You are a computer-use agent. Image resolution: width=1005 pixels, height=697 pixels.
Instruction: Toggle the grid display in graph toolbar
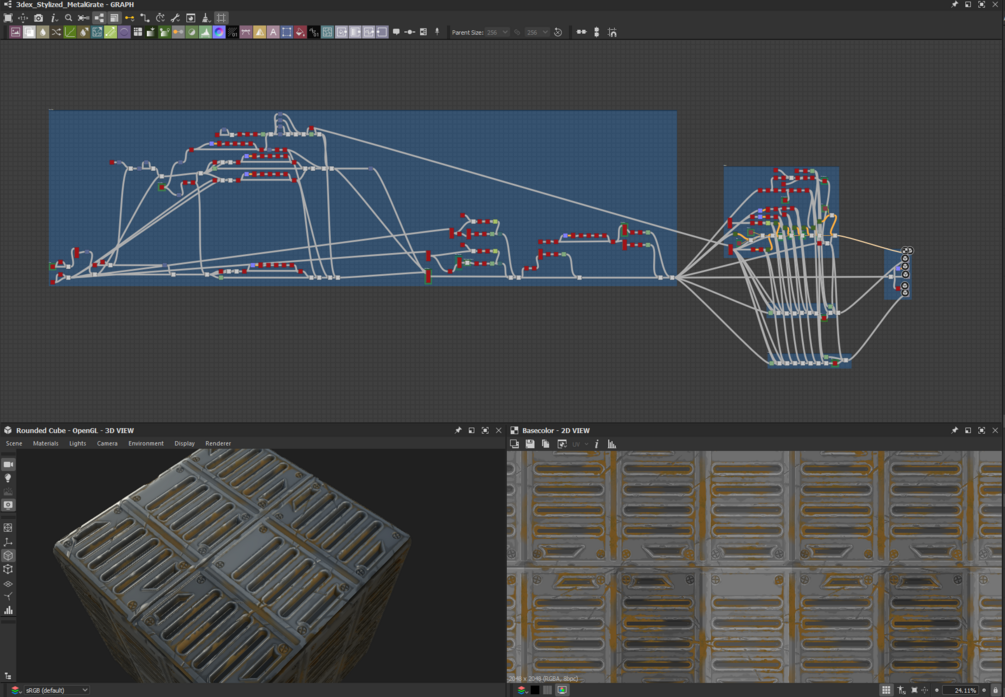221,18
